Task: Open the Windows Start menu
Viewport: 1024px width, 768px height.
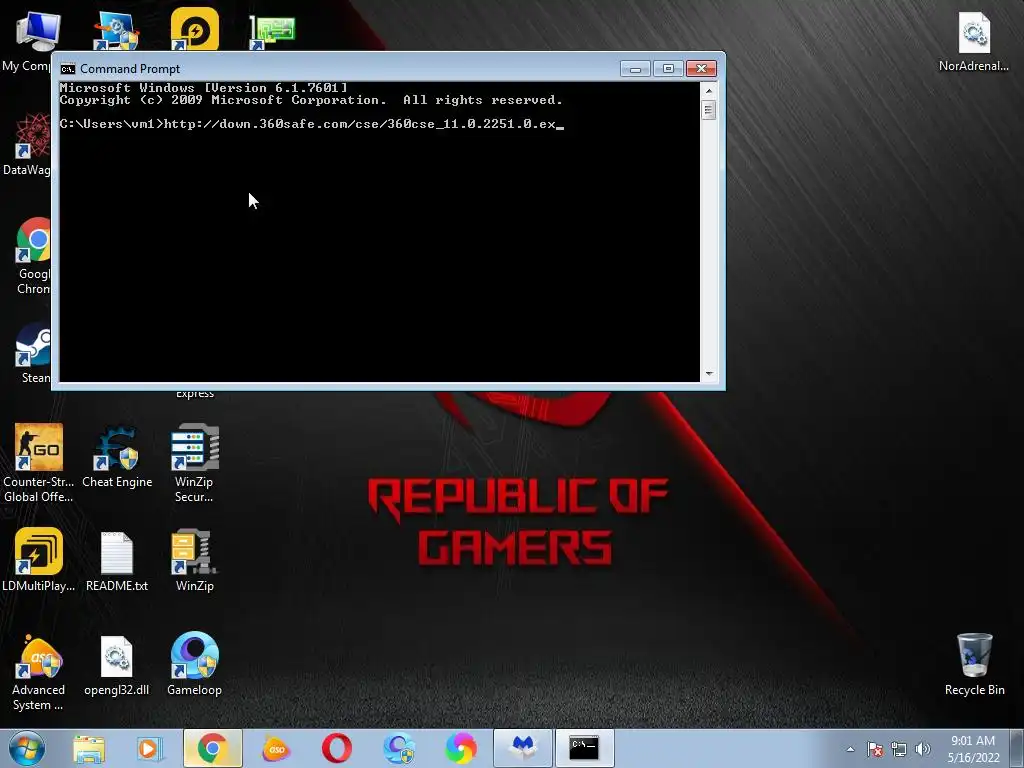Action: pos(27,748)
